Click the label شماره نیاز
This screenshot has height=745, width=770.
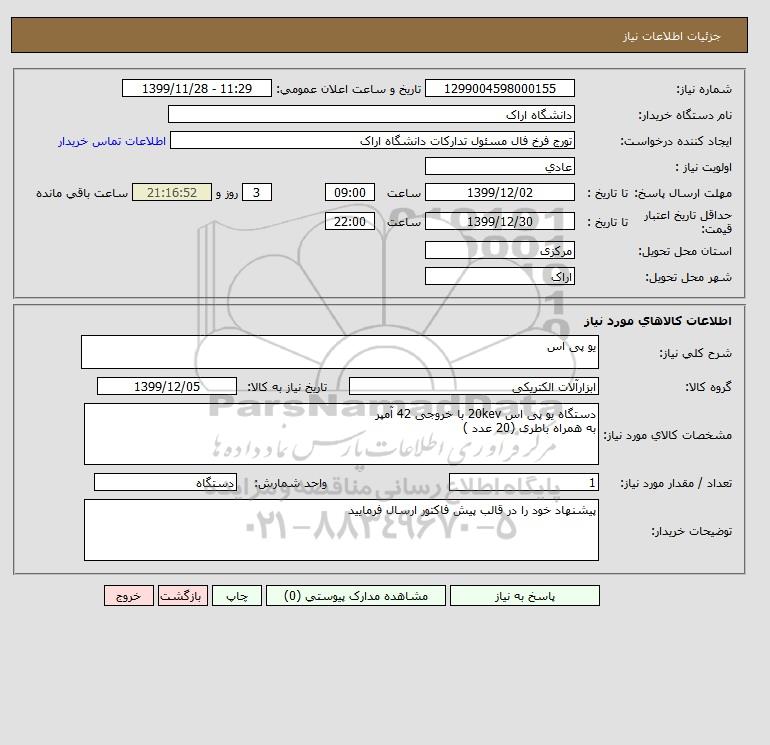pos(704,89)
